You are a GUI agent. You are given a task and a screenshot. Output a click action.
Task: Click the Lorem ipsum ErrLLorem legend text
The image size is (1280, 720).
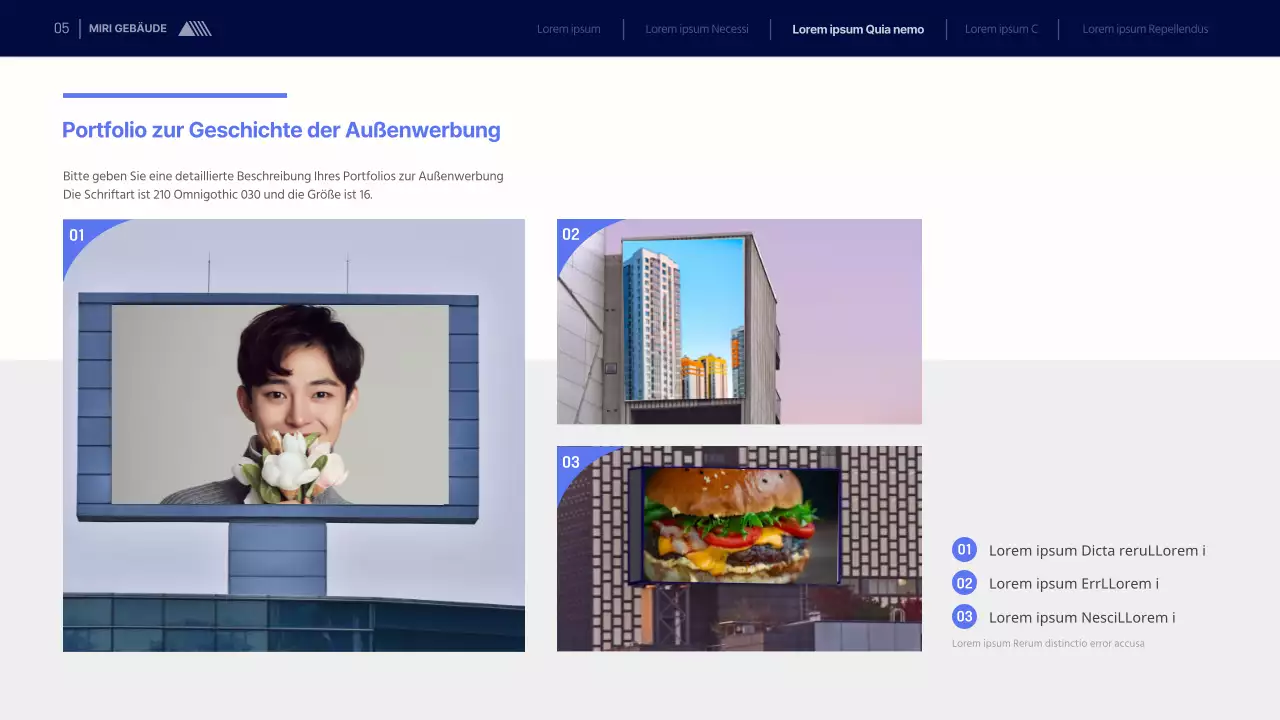(1074, 583)
